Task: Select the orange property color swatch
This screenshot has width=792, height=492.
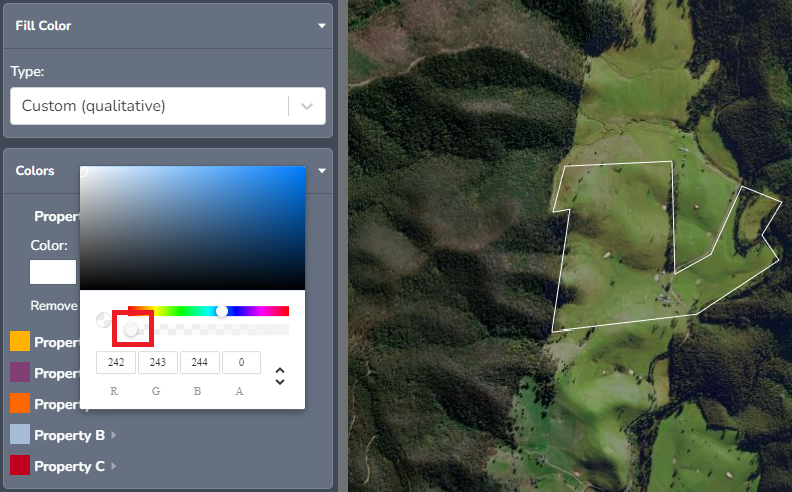Action: click(x=20, y=404)
